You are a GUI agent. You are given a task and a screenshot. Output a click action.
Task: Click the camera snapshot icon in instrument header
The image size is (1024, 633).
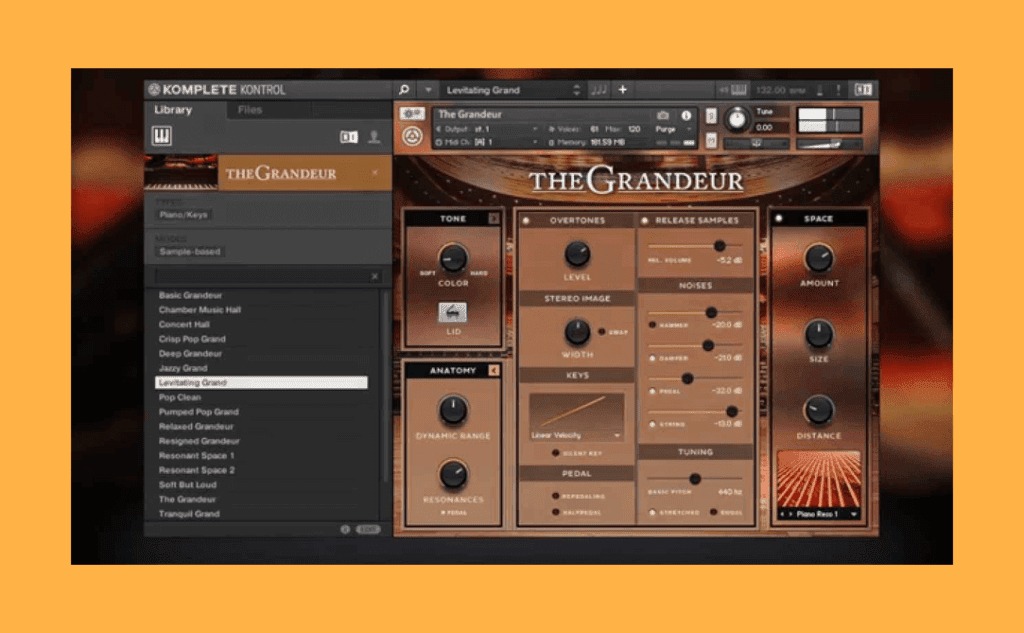click(x=663, y=115)
